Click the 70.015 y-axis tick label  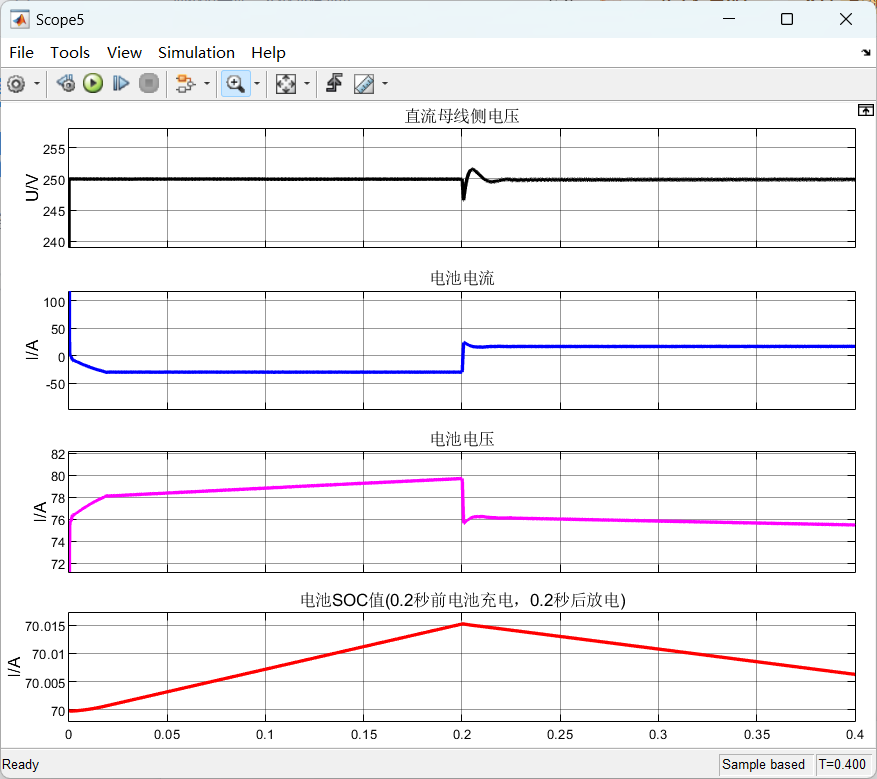pyautogui.click(x=45, y=626)
